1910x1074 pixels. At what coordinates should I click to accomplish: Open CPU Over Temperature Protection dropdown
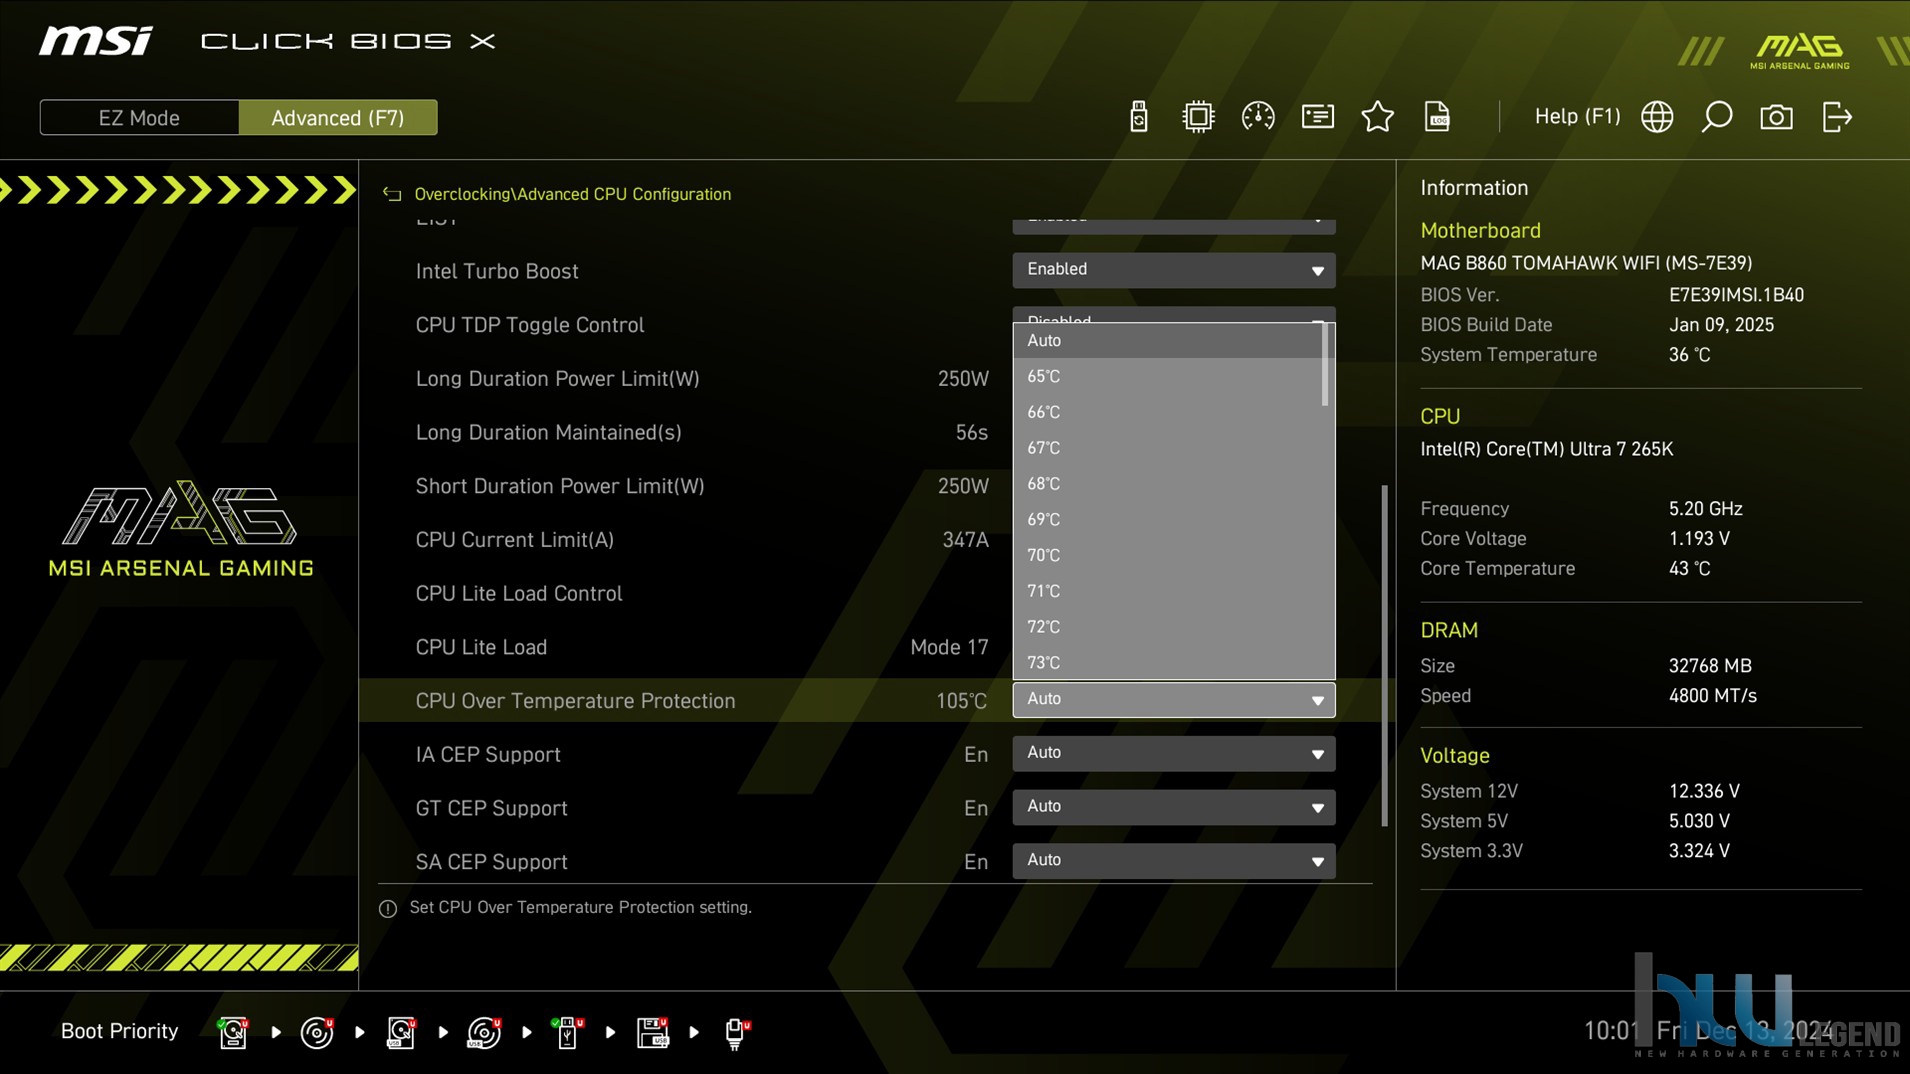pos(1174,700)
